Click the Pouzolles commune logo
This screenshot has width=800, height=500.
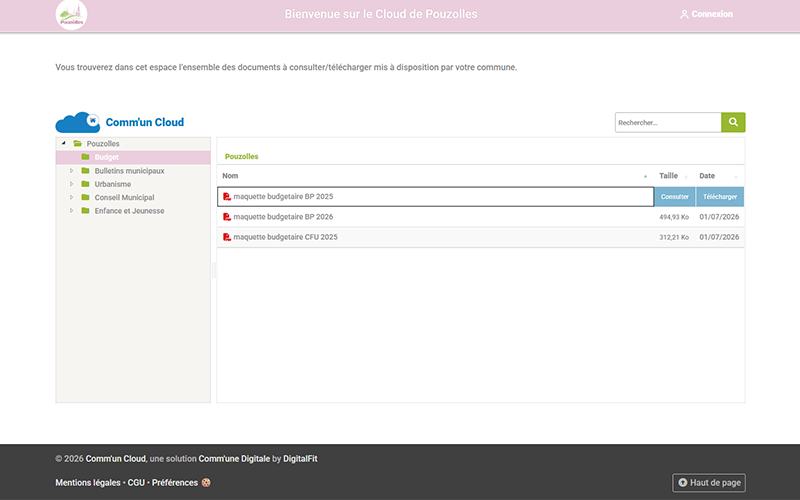click(71, 15)
